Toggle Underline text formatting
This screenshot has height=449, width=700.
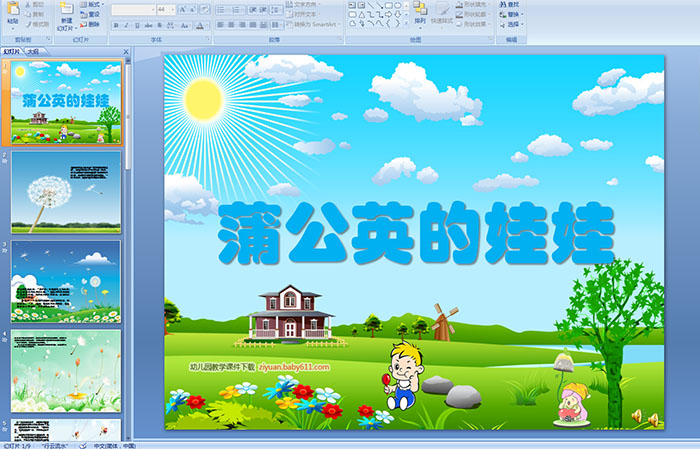[138, 24]
